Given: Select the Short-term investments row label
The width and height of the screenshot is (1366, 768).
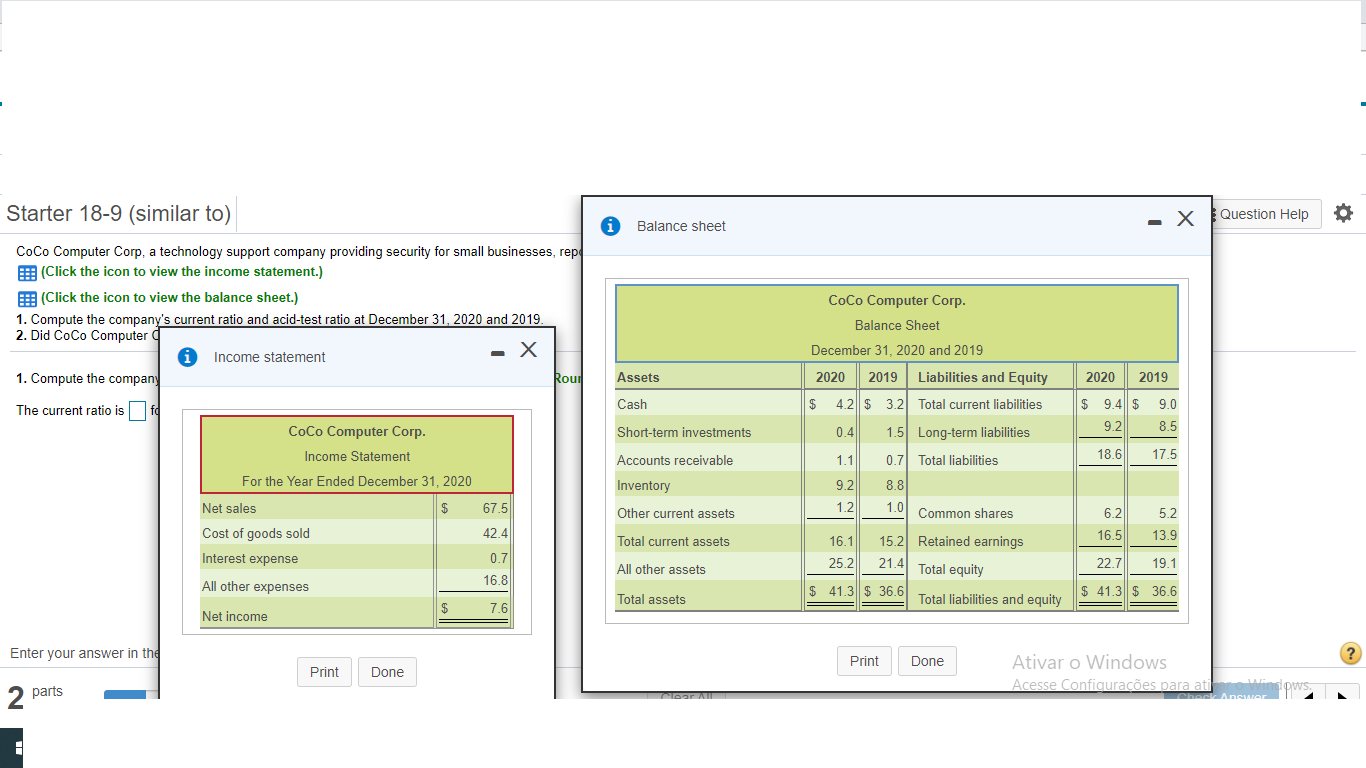Looking at the screenshot, I should (684, 432).
